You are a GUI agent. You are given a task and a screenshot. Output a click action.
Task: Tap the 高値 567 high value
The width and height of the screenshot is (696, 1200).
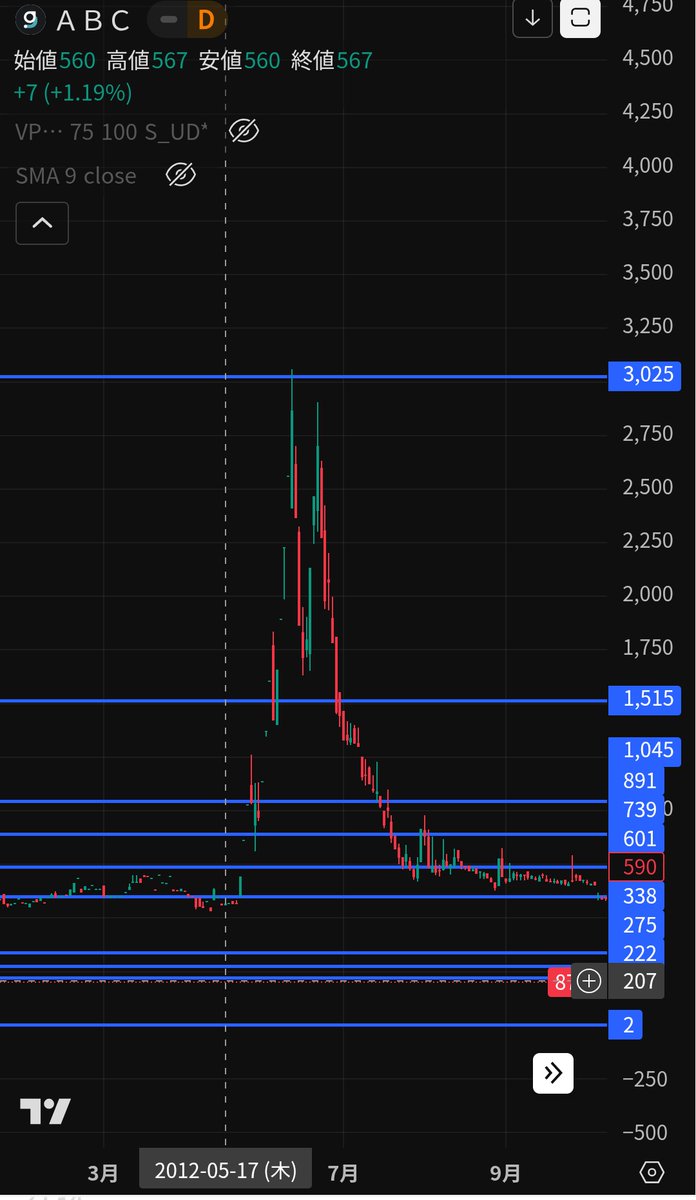point(147,61)
